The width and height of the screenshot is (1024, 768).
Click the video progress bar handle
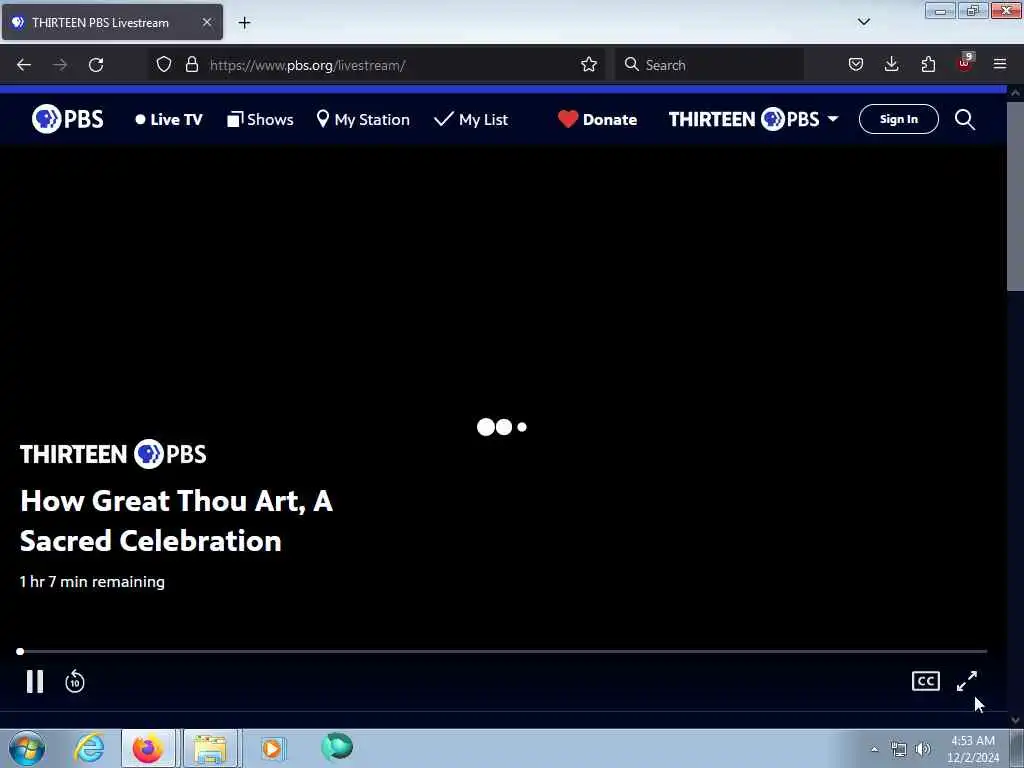(x=20, y=651)
